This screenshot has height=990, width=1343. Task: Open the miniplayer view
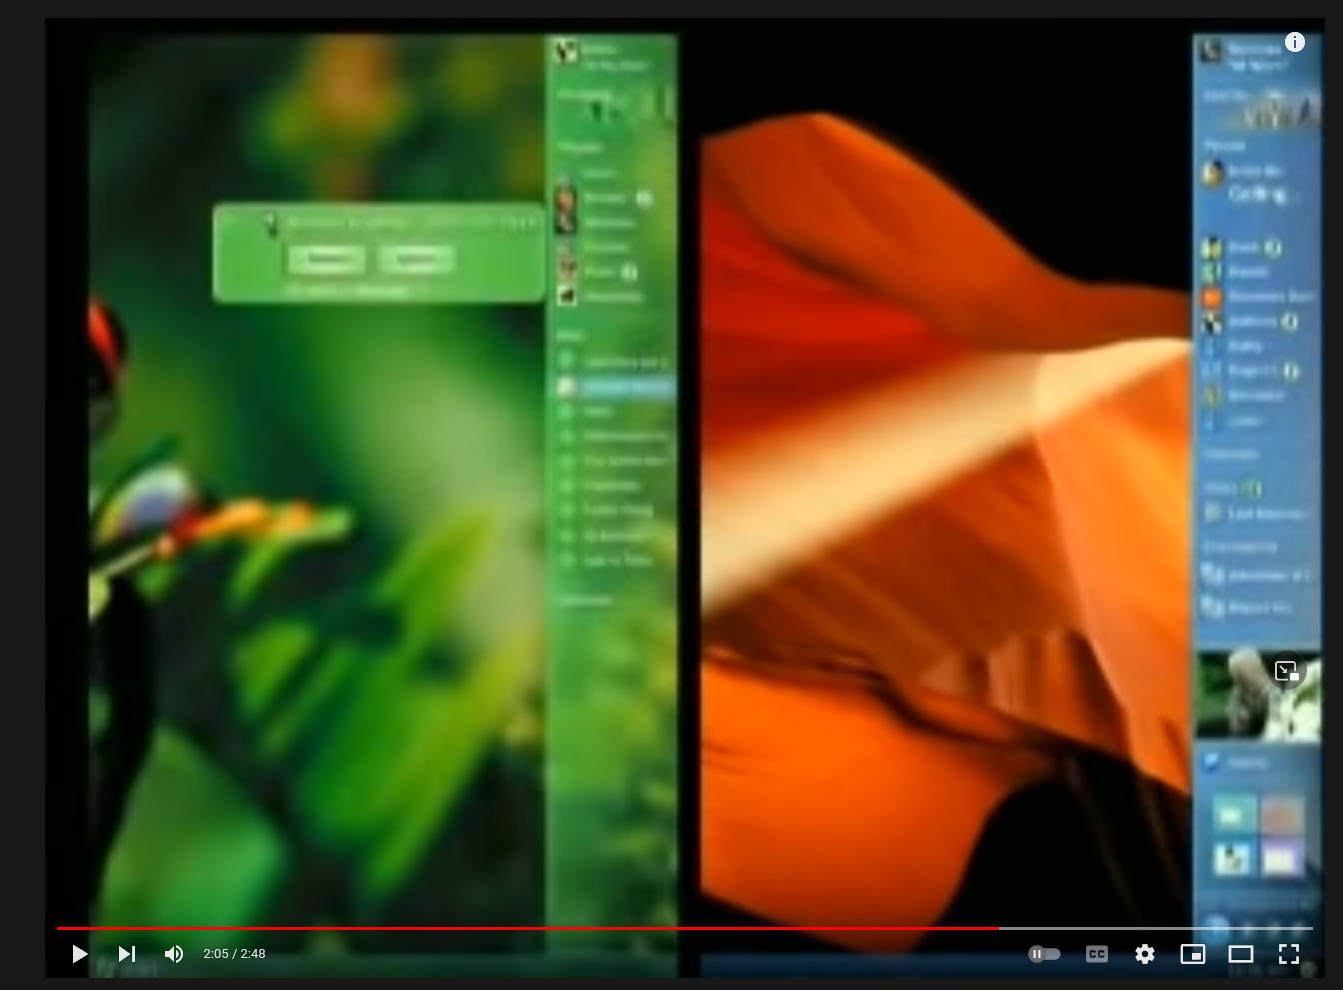[x=1193, y=954]
